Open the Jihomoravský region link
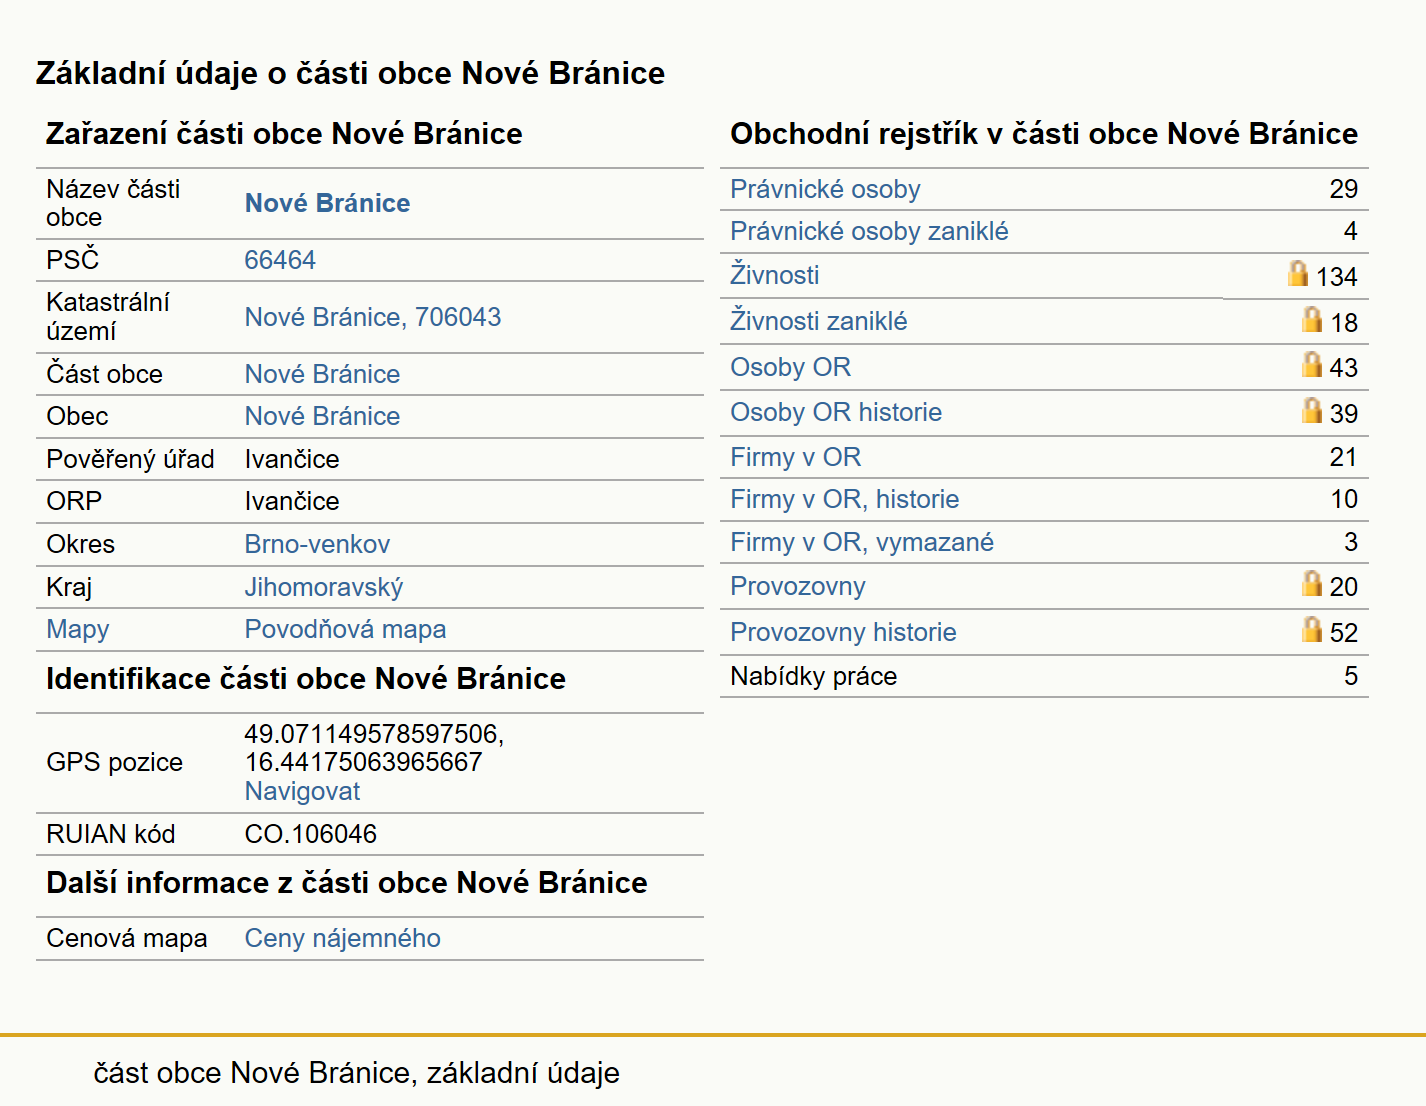This screenshot has height=1106, width=1426. 324,587
